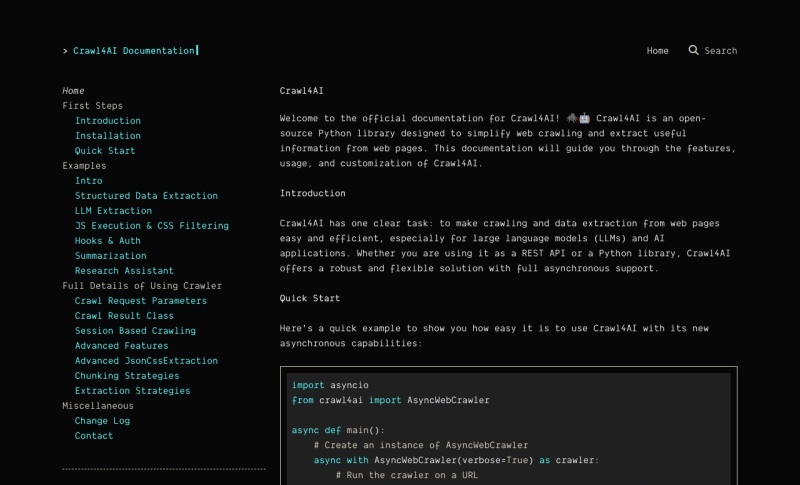Open Structured Data Extraction link
The image size is (800, 485).
tap(146, 196)
